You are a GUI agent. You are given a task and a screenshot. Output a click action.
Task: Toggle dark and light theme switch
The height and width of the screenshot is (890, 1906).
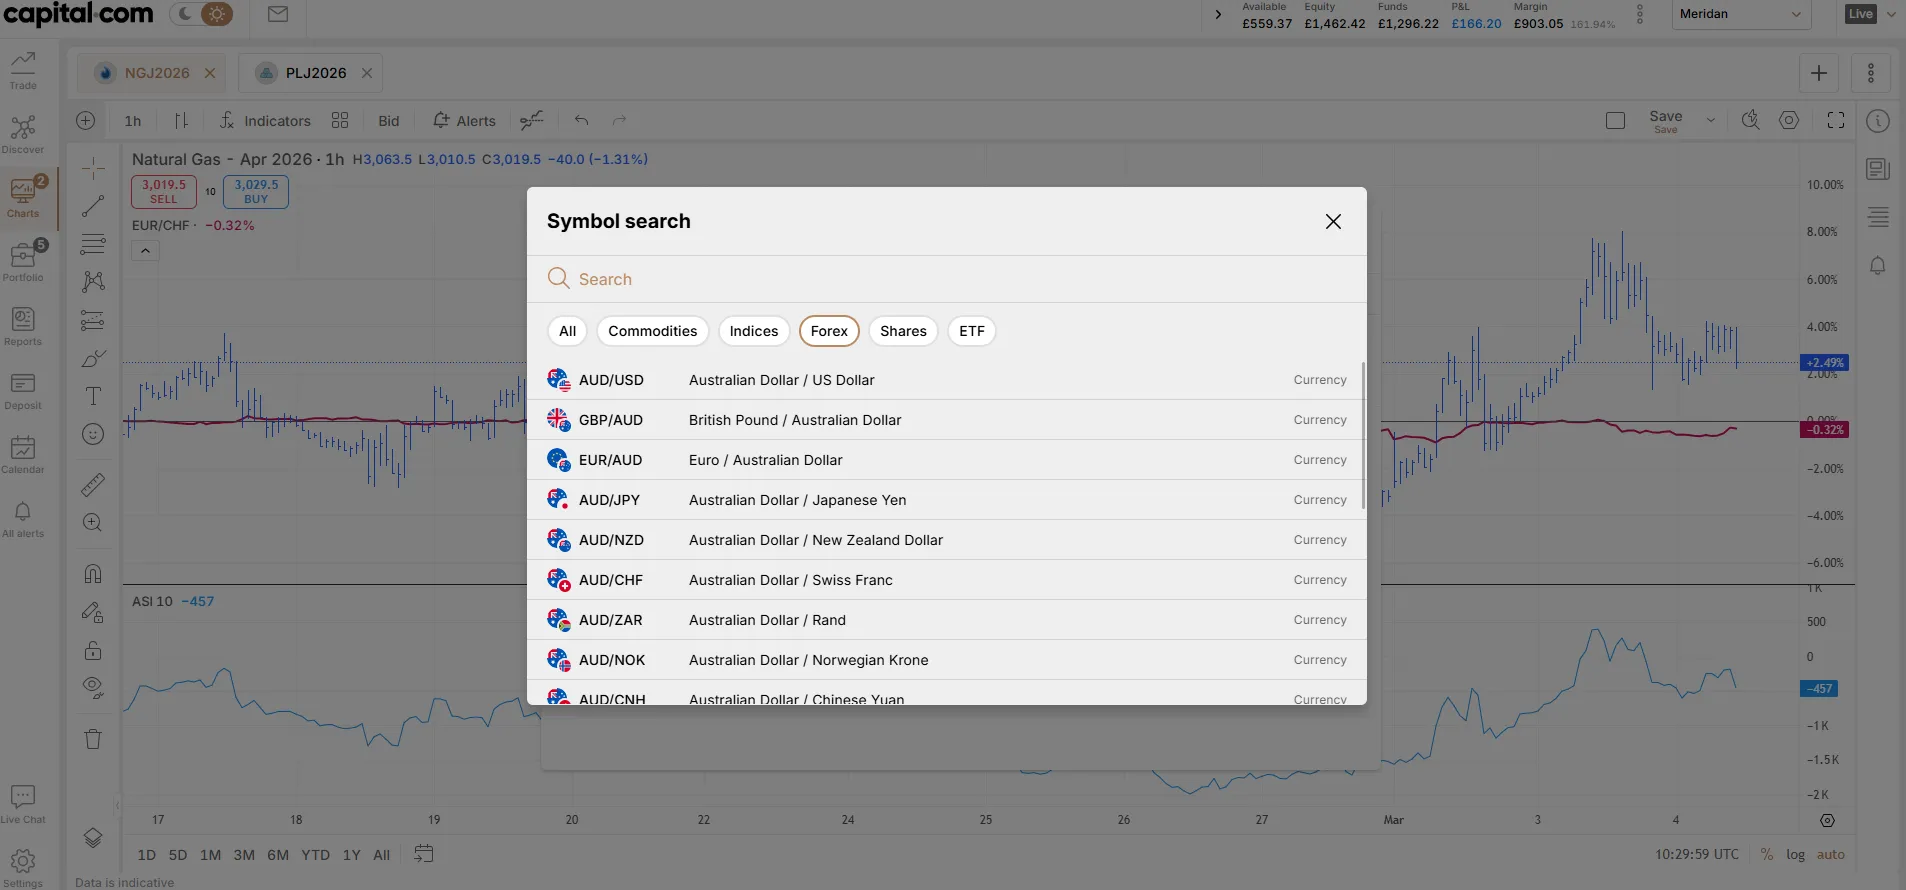click(x=201, y=14)
